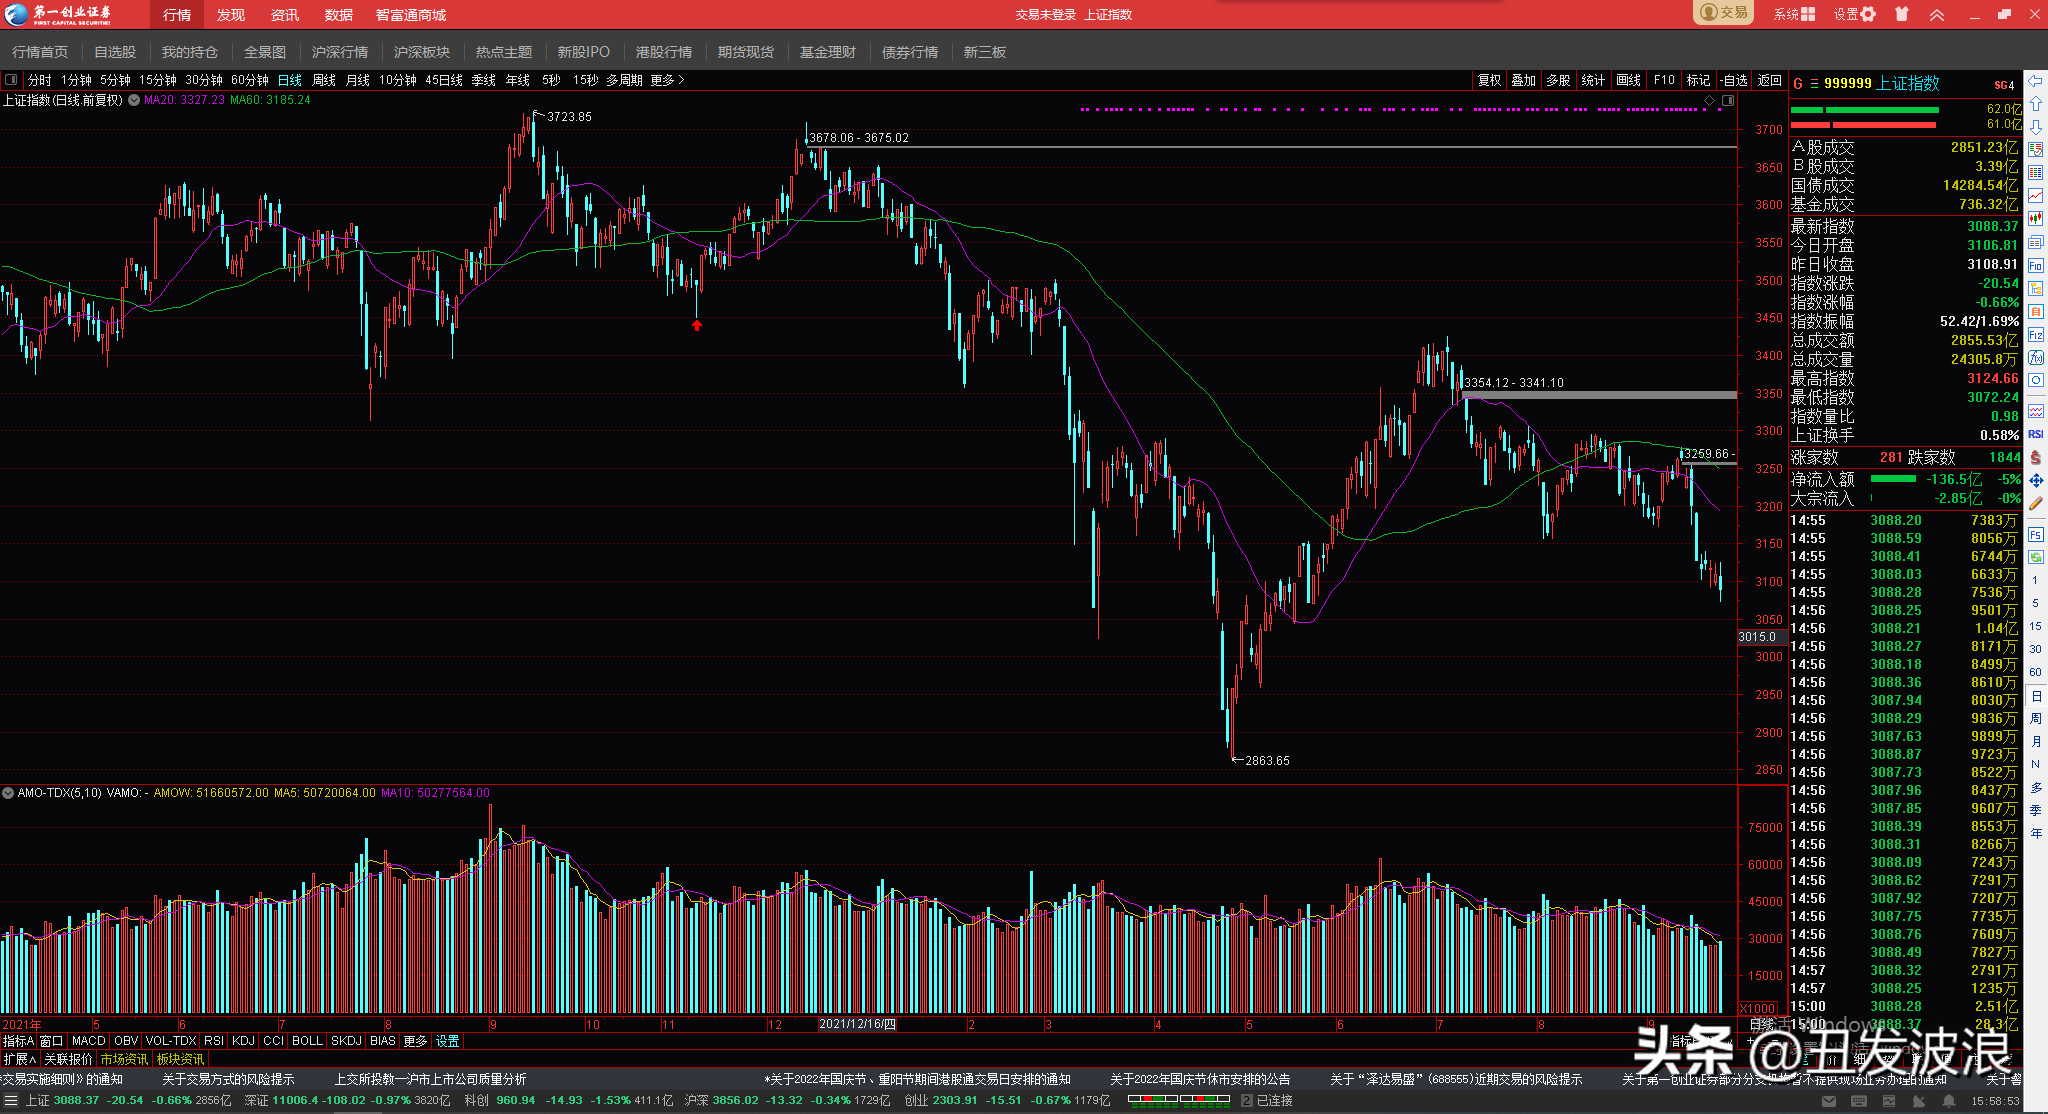Click the F10 icon in right sidebar
Screen dimensions: 2048x1114
pos(2035,266)
